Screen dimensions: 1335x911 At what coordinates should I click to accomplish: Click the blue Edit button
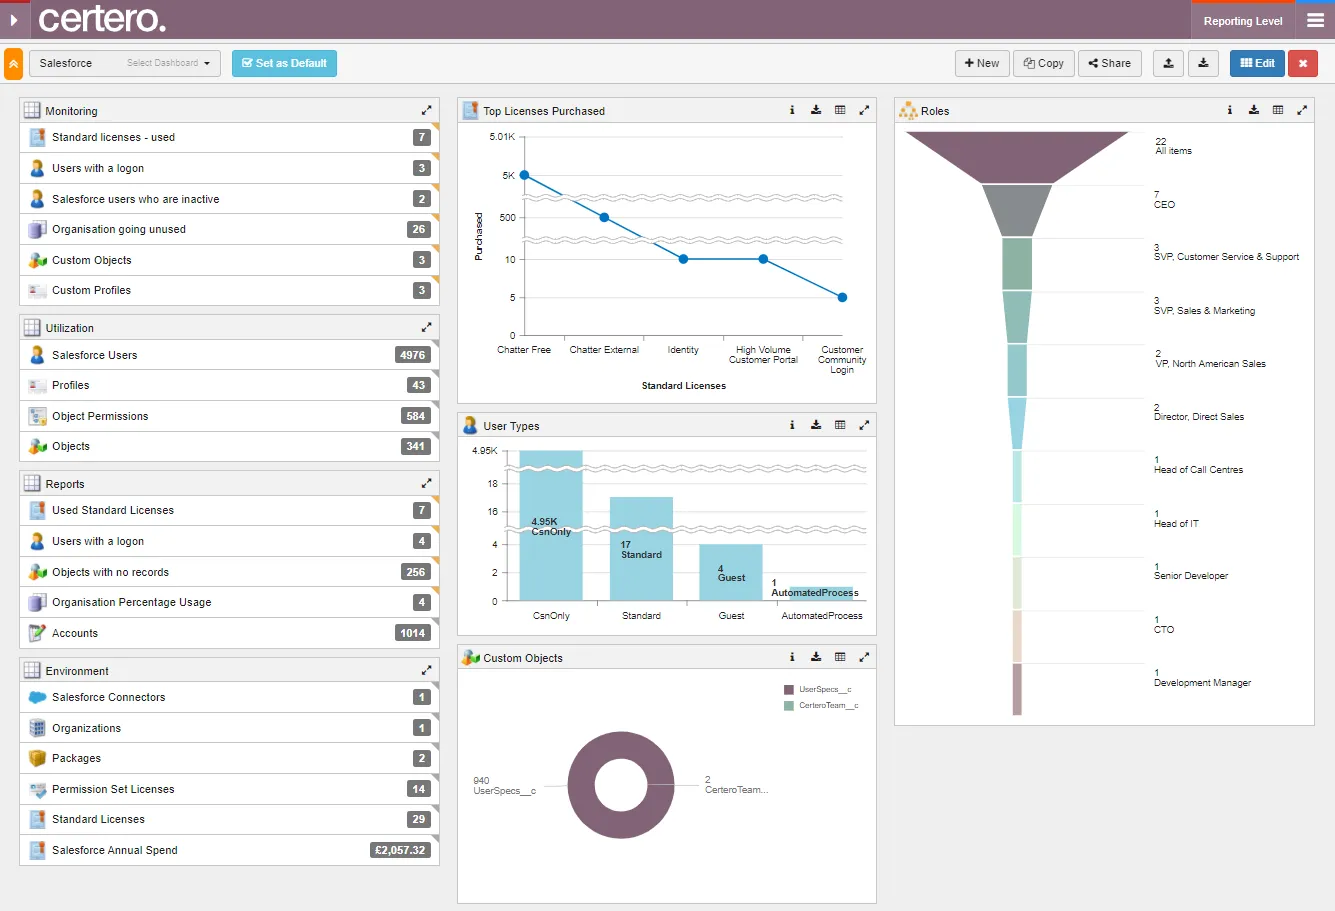(x=1258, y=63)
